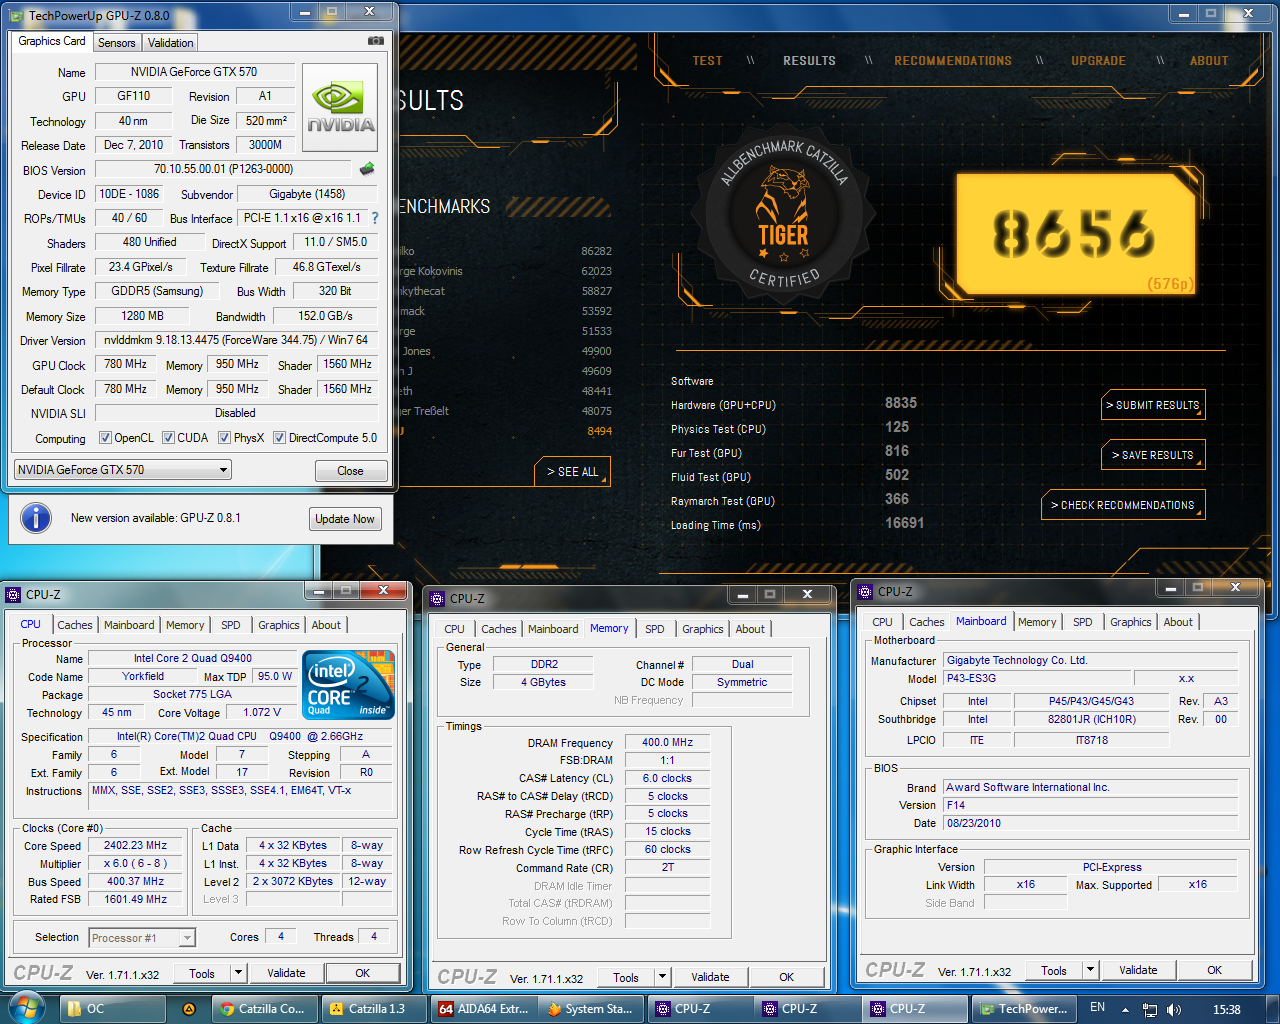Click the Intel Core 2 Quad logo
Viewport: 1280px width, 1024px height.
click(x=349, y=685)
